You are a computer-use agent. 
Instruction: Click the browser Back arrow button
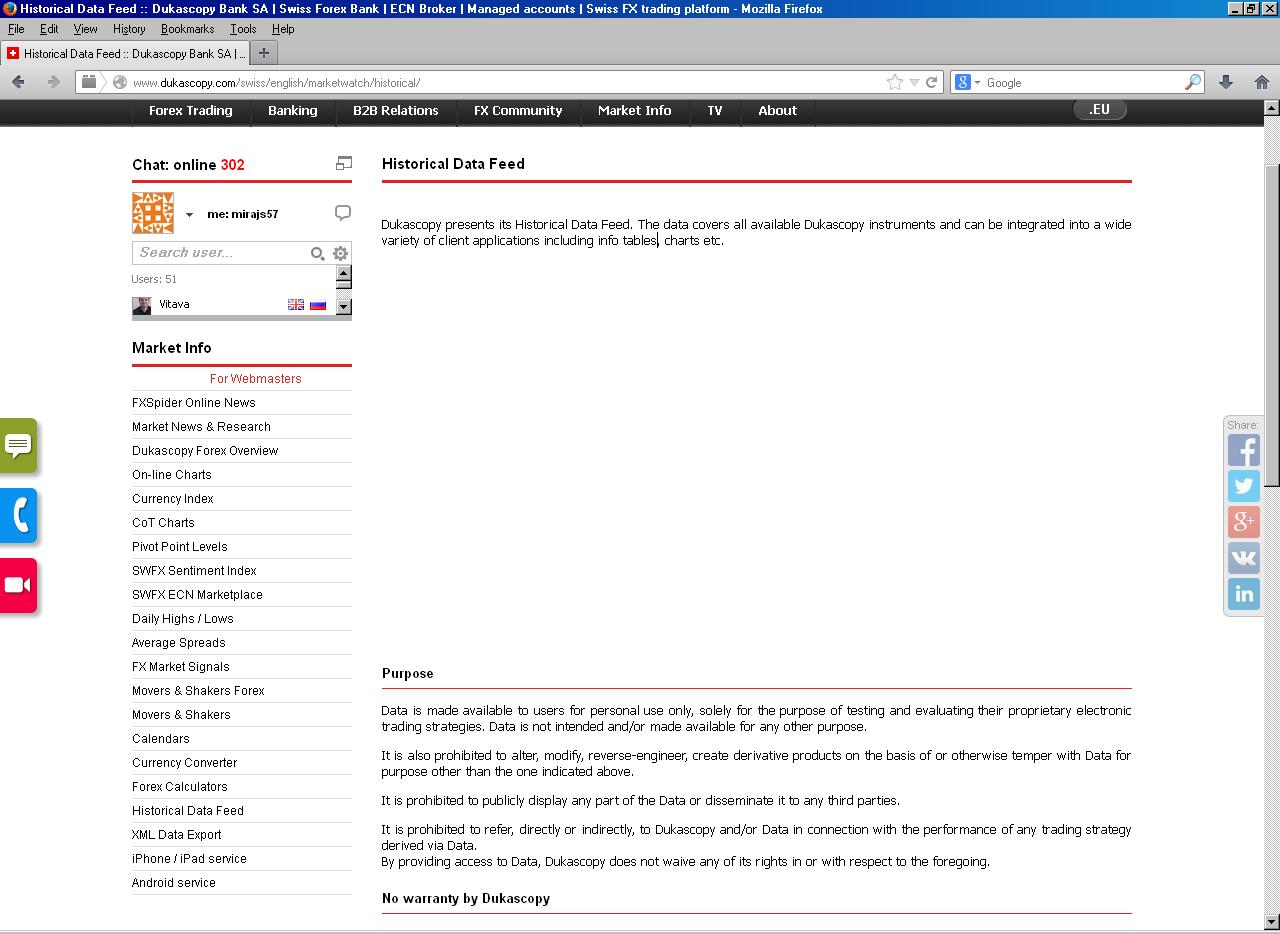[x=18, y=82]
